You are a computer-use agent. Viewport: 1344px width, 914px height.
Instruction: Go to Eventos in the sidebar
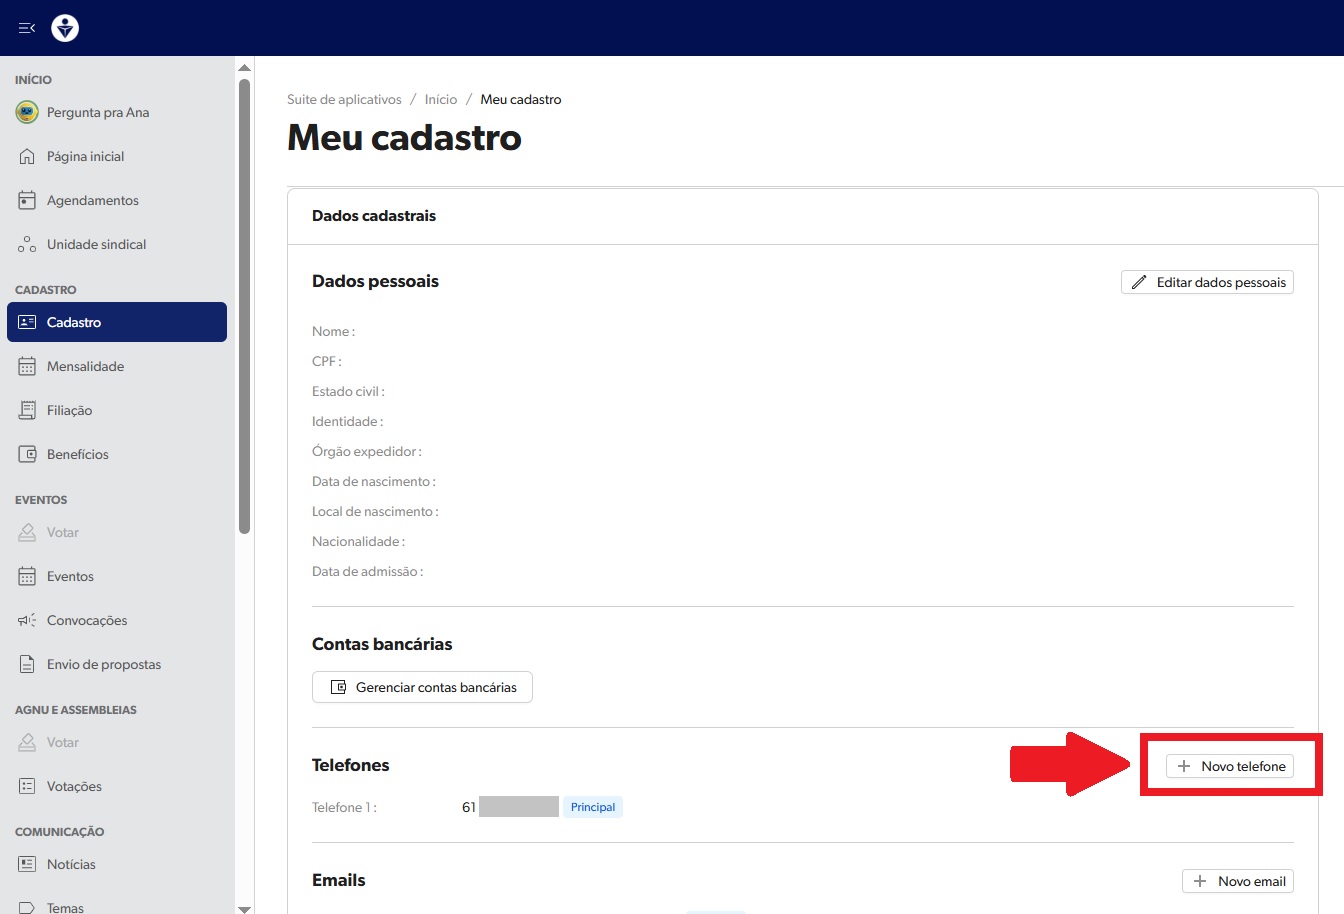click(x=70, y=576)
